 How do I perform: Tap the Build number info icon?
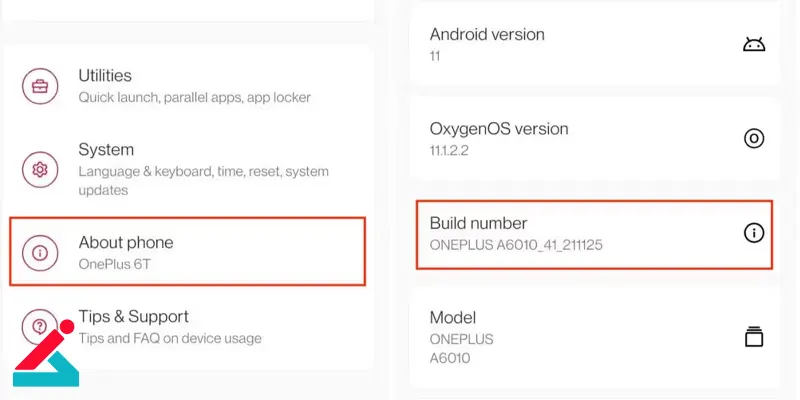754,233
